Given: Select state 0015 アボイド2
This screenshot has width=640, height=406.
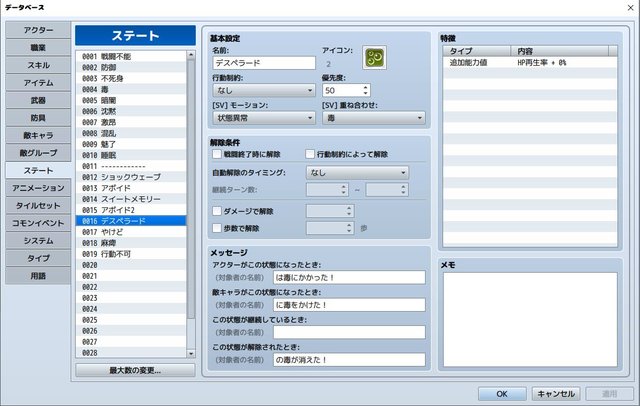Looking at the screenshot, I should click(131, 210).
